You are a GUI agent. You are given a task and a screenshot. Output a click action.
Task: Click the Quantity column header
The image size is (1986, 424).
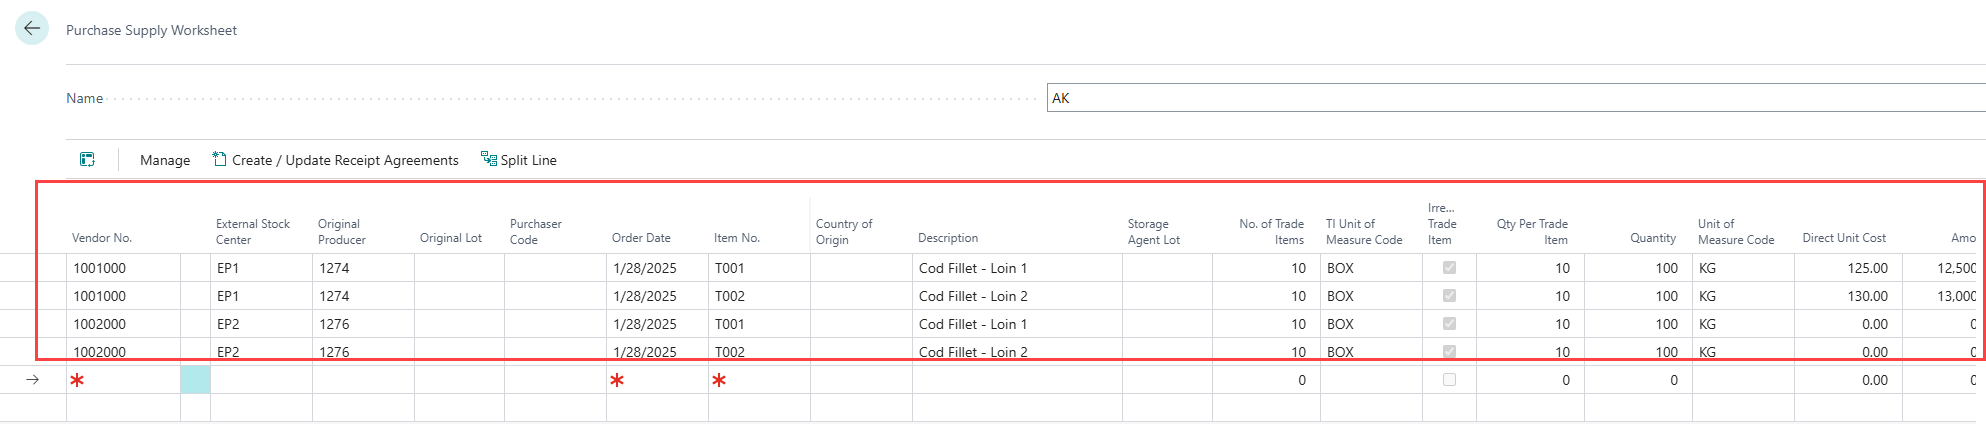point(1652,238)
